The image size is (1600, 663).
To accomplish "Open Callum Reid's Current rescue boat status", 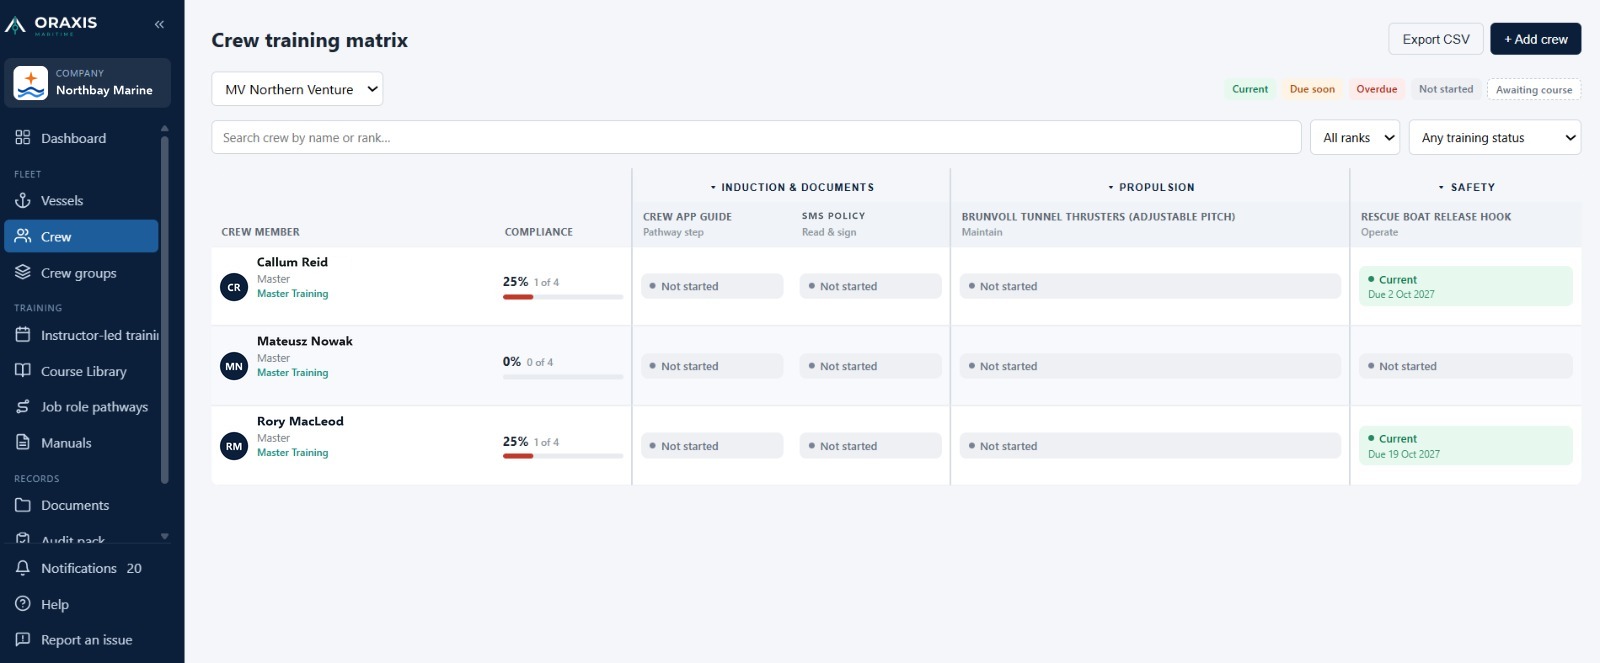I will (1466, 286).
